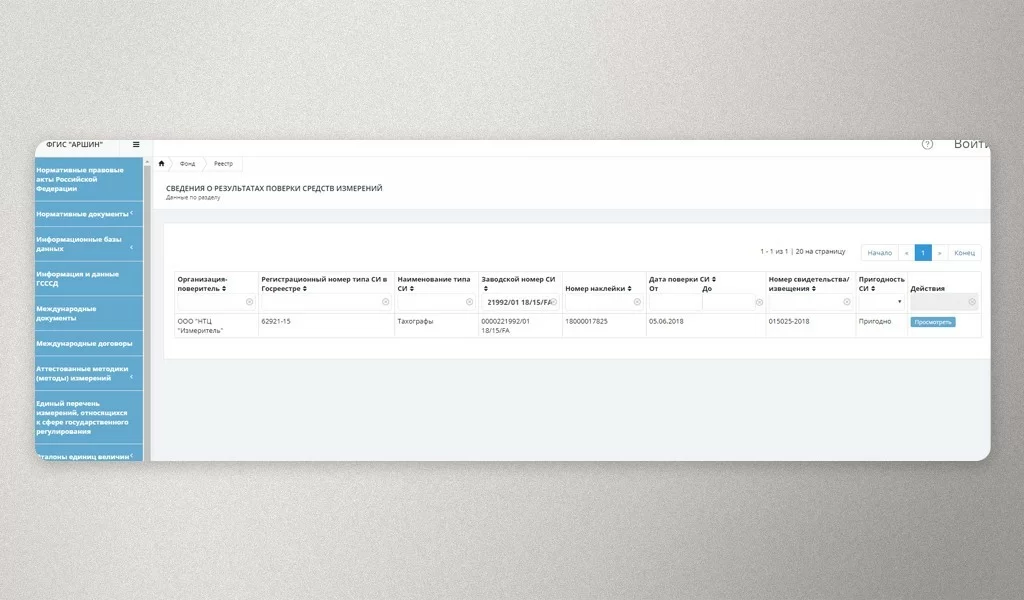Open the Пригодность СИ dropdown filter
This screenshot has width=1024, height=600.
881,301
